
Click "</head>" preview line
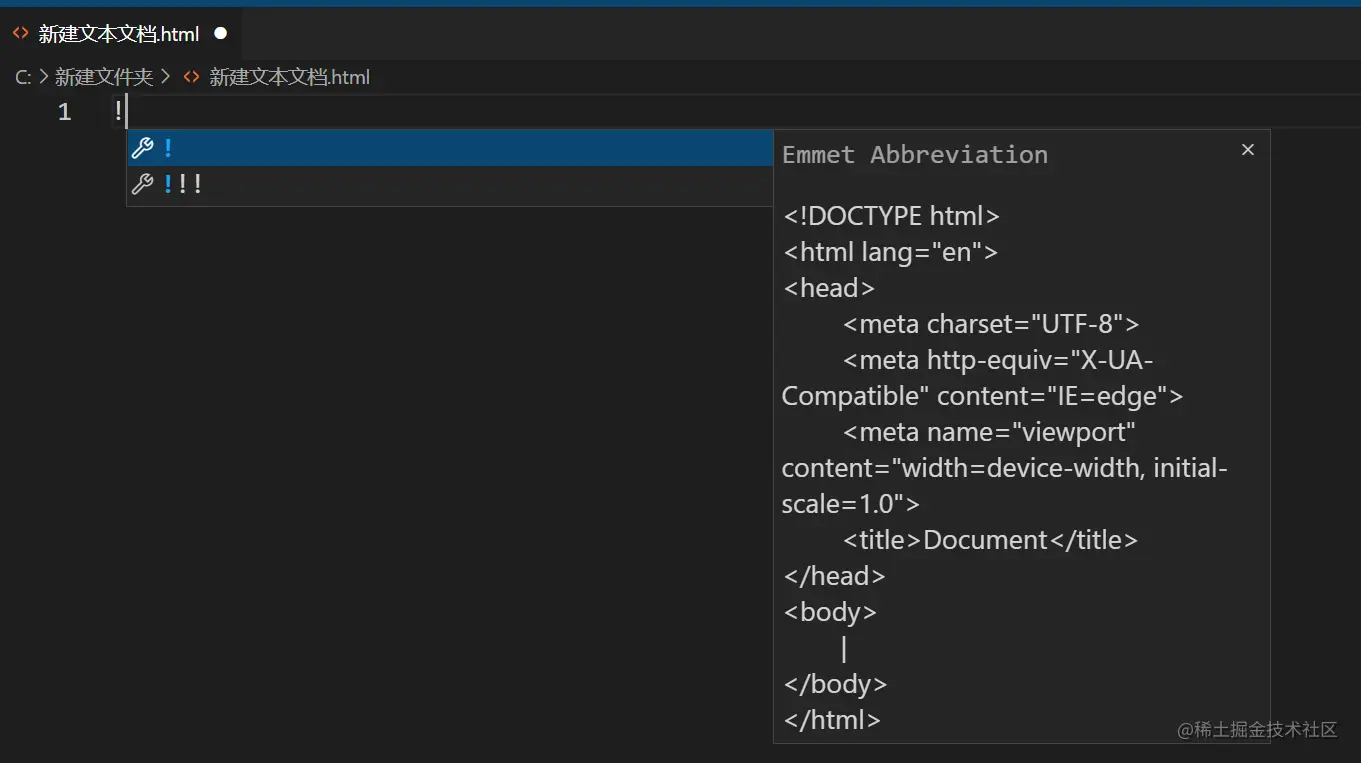point(834,576)
